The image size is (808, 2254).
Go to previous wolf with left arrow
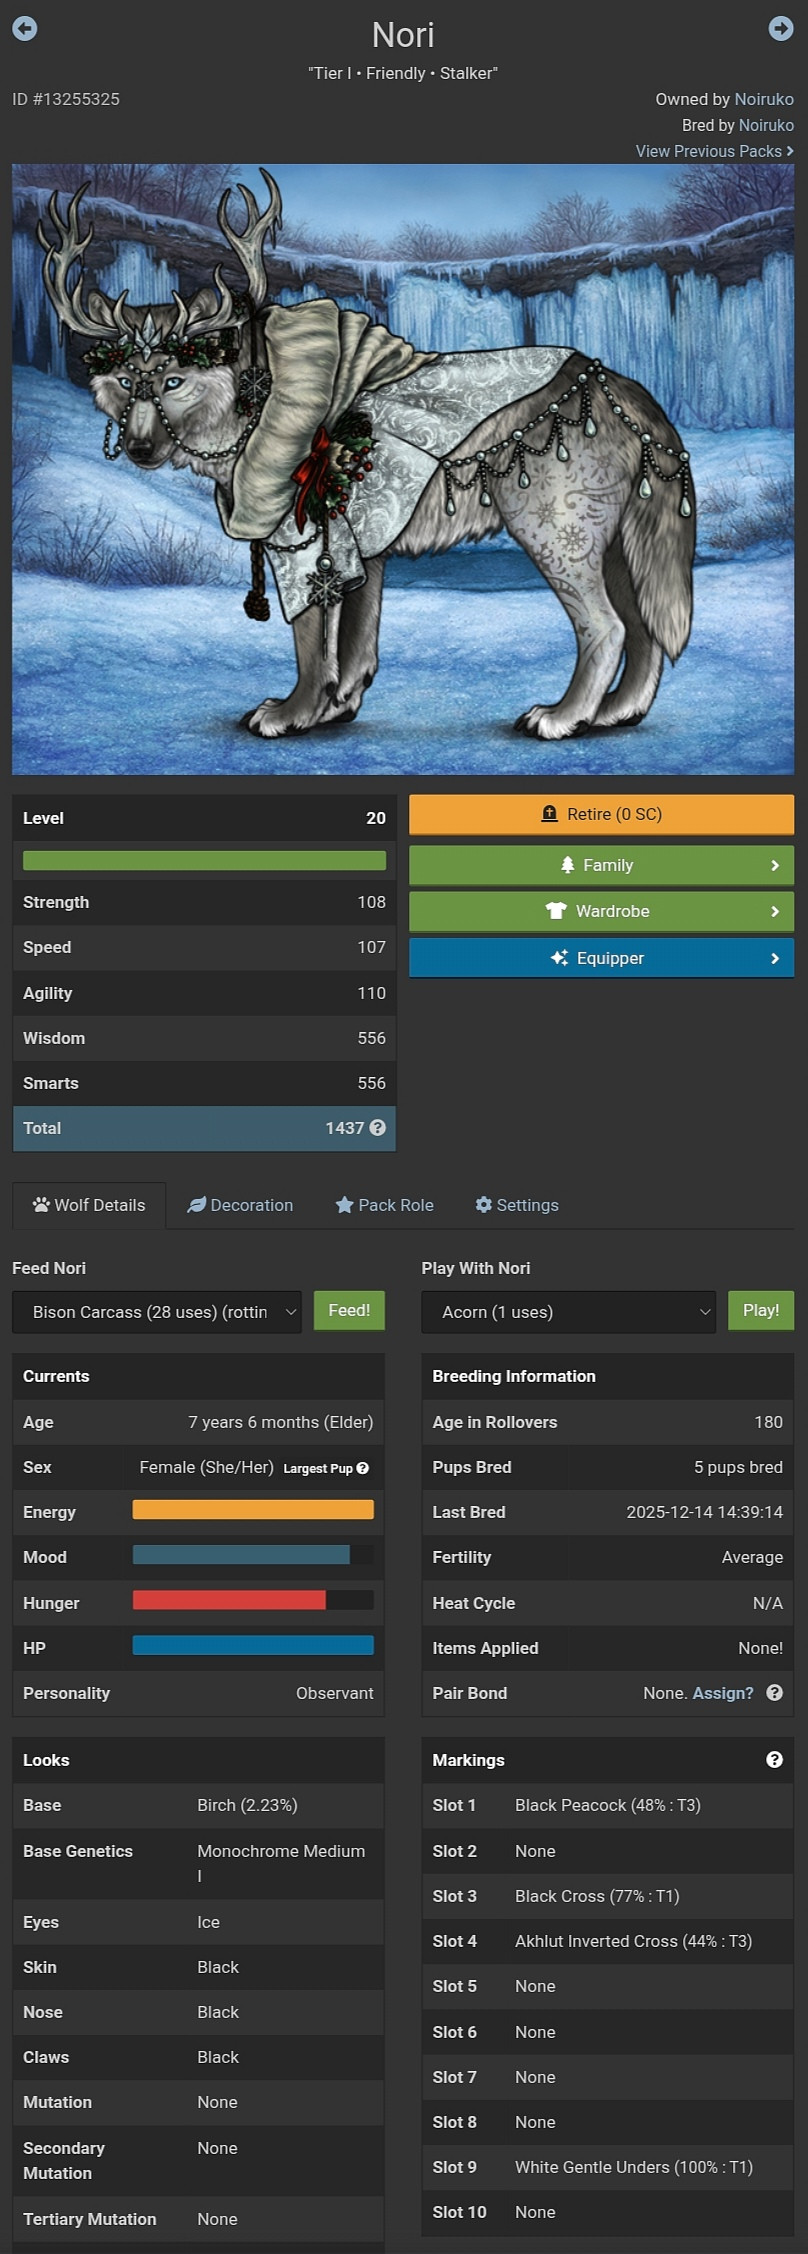point(25,29)
